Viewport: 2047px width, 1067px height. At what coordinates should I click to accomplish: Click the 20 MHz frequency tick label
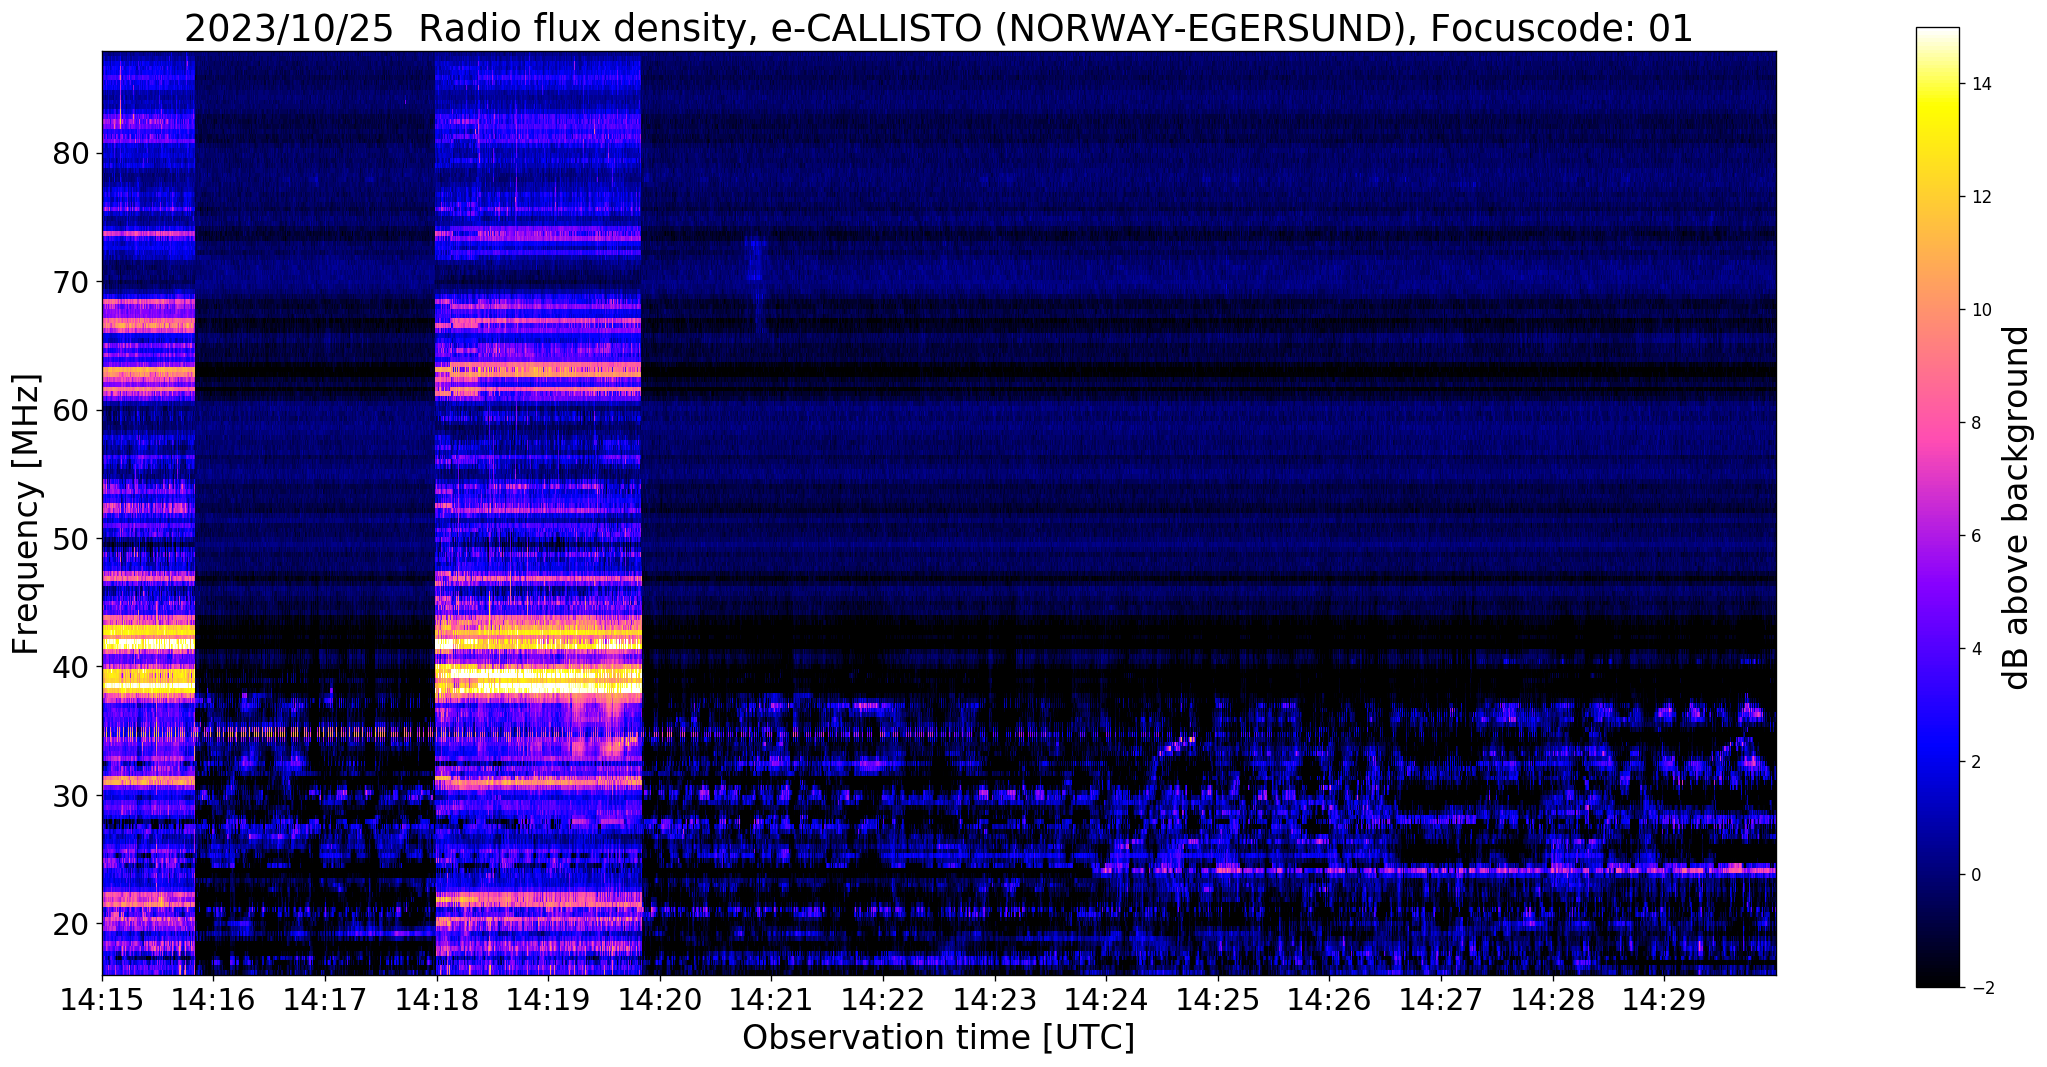pyautogui.click(x=71, y=924)
